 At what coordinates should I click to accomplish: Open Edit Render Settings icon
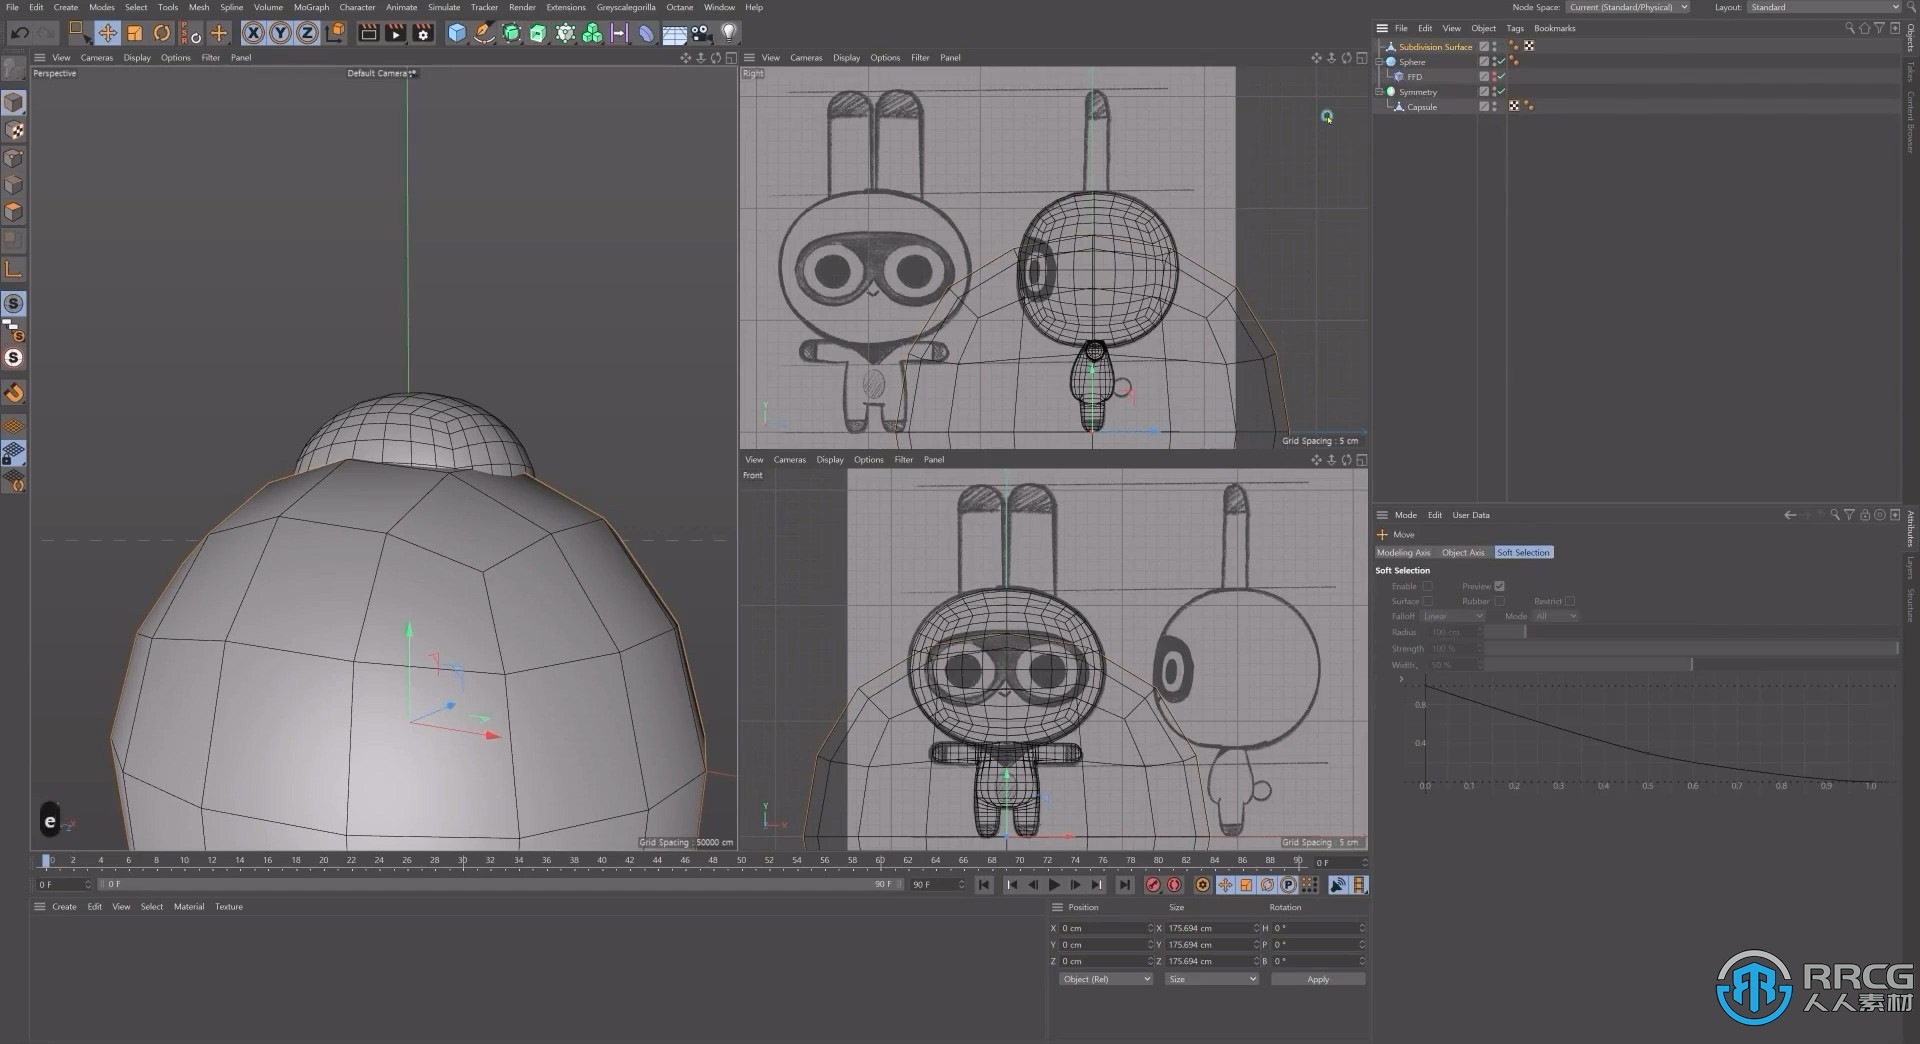click(x=423, y=33)
